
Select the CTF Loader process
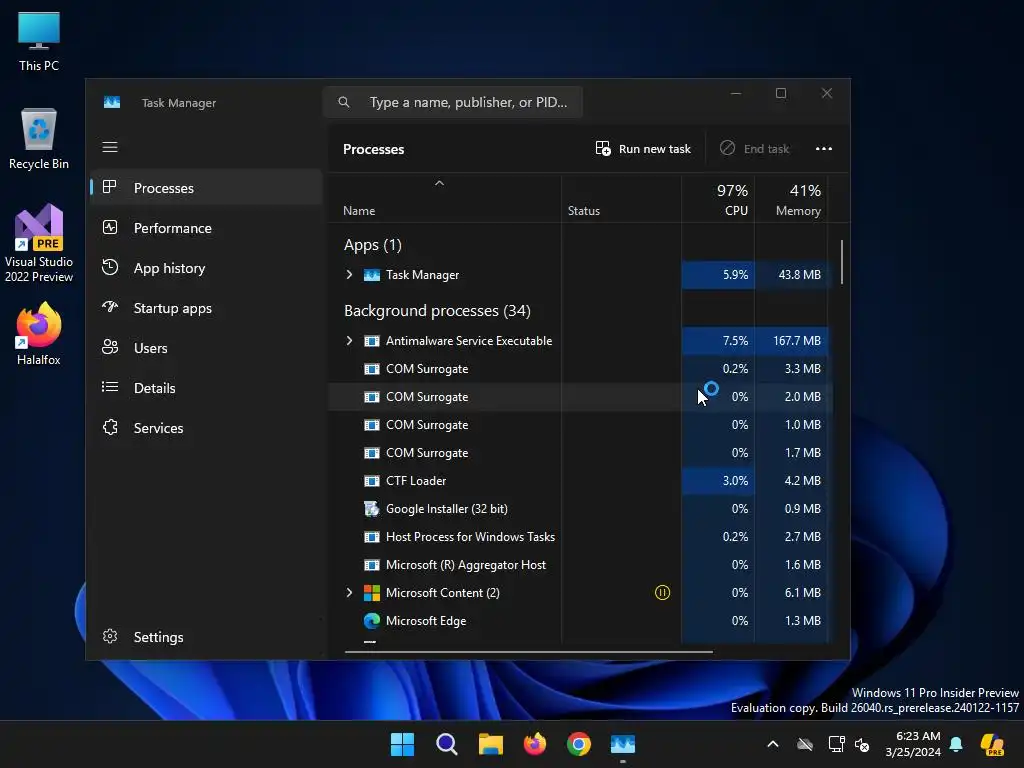click(579, 481)
